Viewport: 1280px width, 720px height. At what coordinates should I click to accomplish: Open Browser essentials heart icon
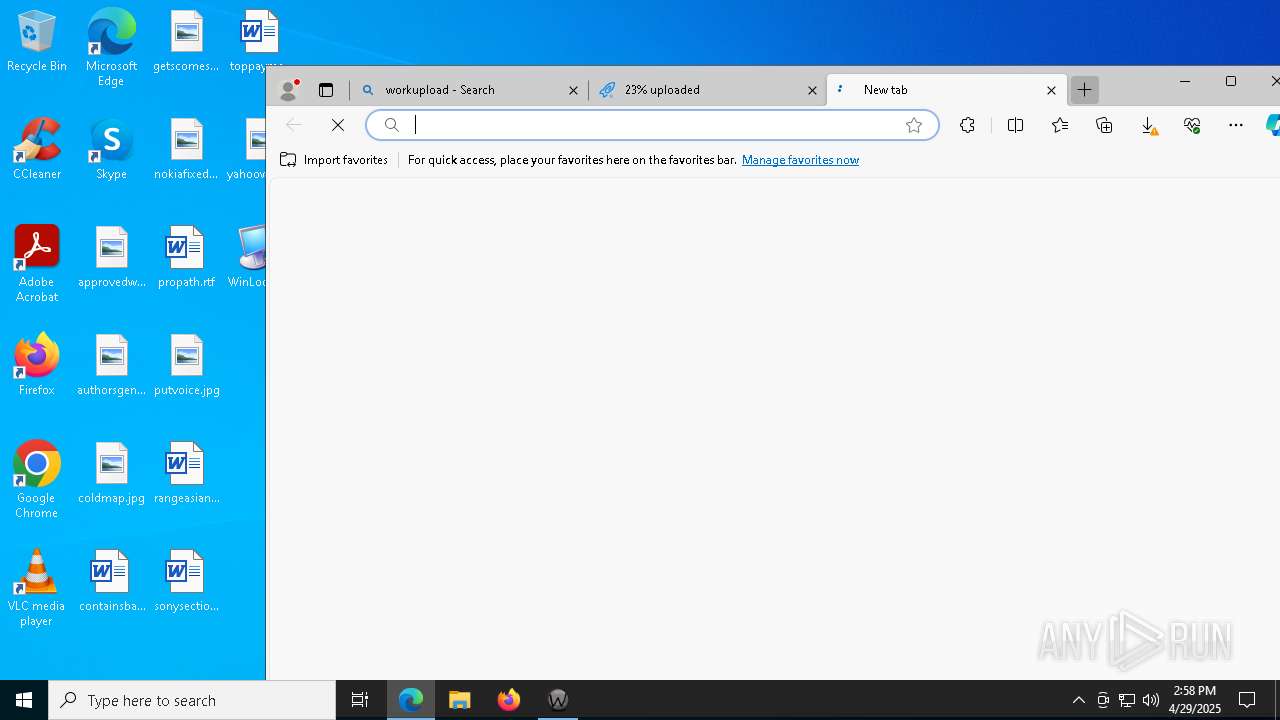pyautogui.click(x=1192, y=125)
